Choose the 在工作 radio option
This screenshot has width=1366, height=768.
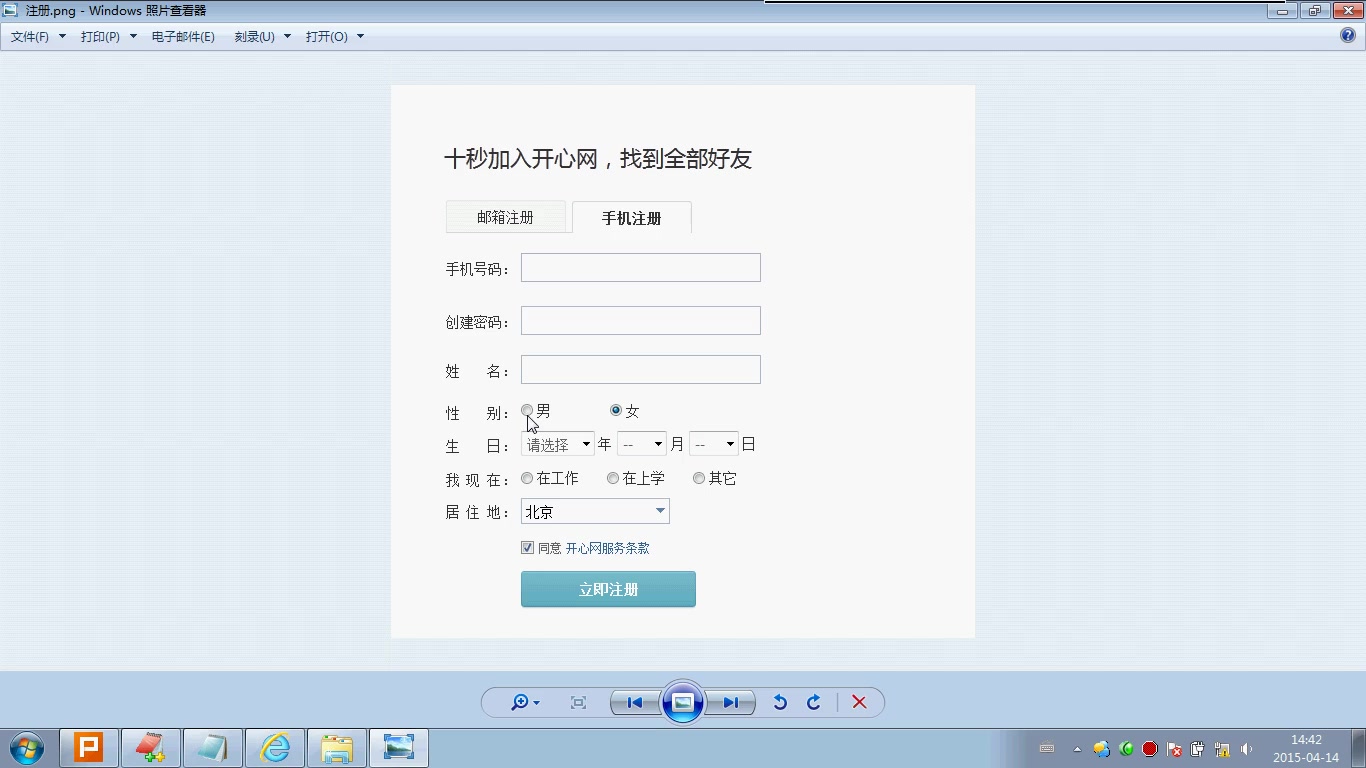coord(527,479)
